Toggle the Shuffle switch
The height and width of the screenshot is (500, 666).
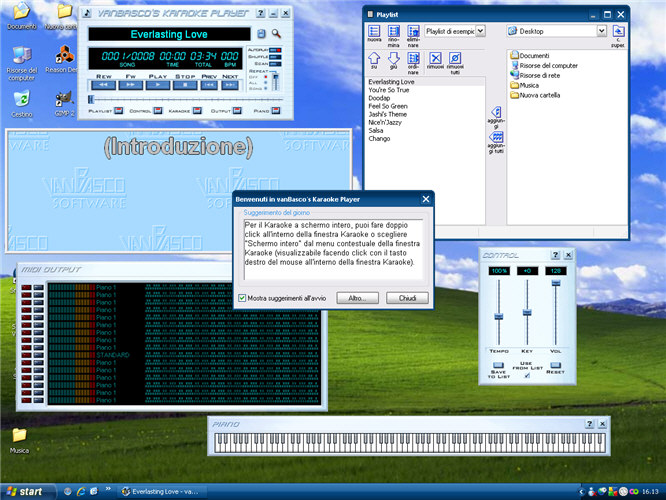275,57
